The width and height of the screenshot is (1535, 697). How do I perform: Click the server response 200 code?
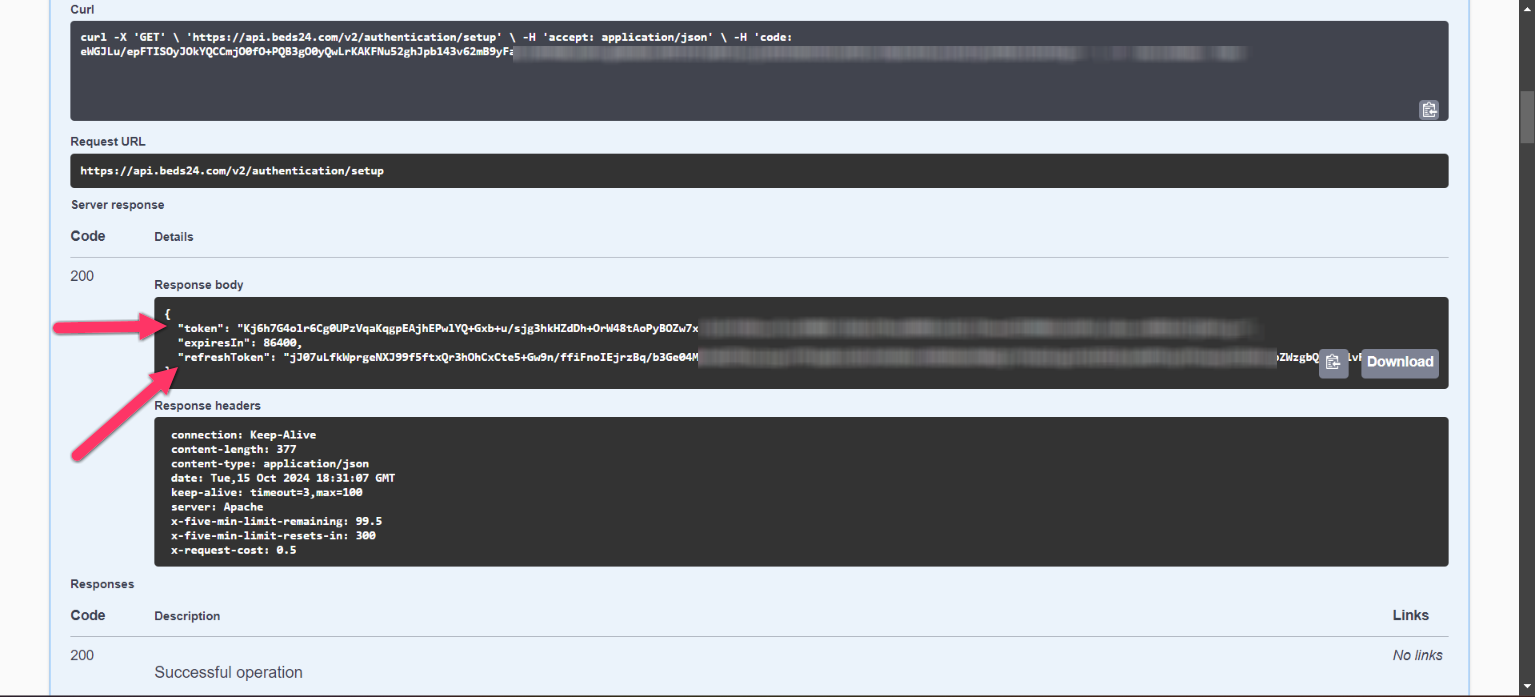click(82, 276)
